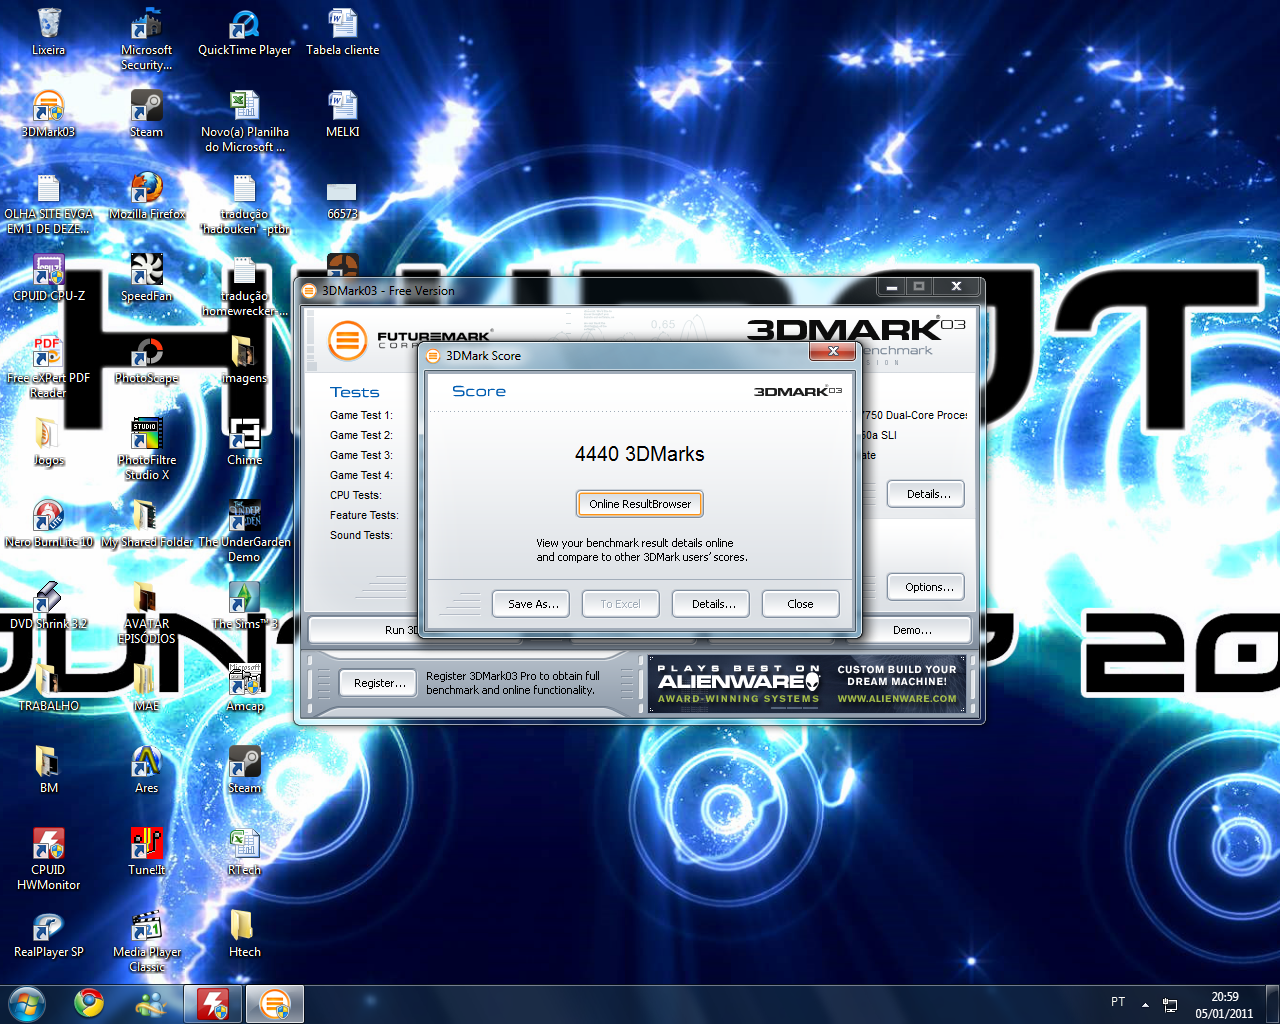This screenshot has width=1280, height=1024.
Task: Open Tabela cliente document
Action: pos(342,32)
